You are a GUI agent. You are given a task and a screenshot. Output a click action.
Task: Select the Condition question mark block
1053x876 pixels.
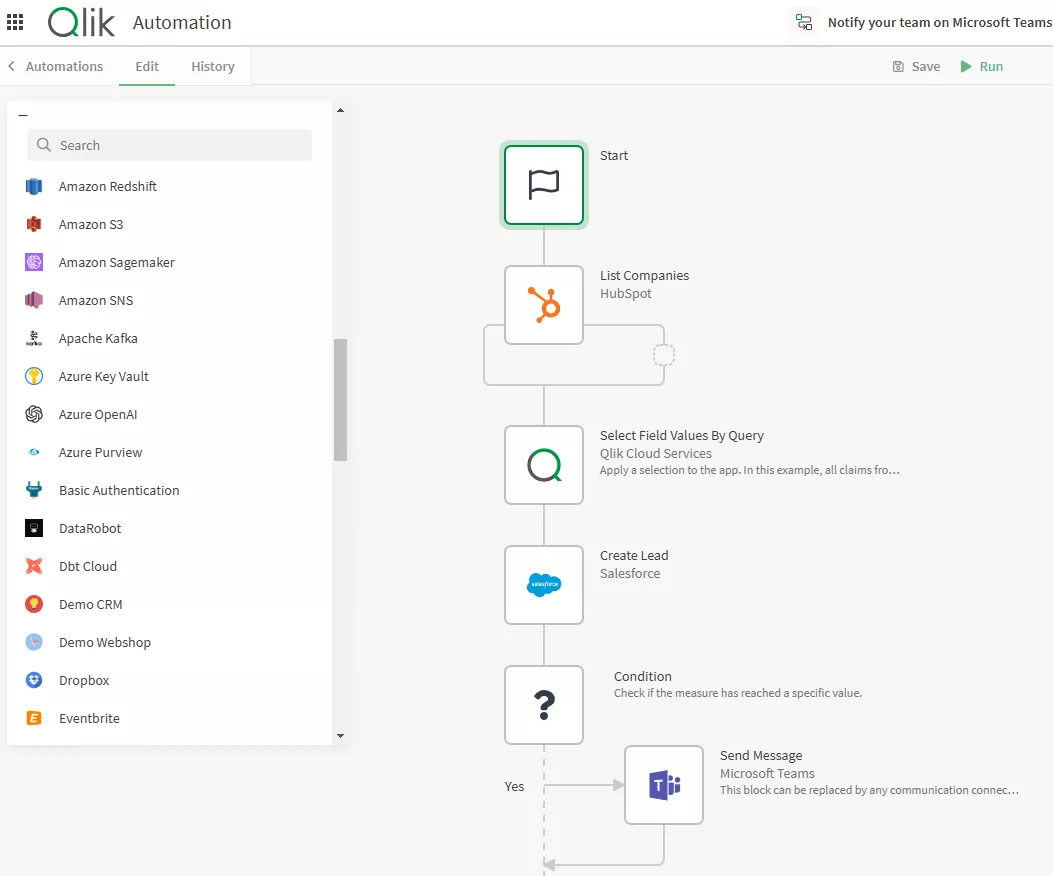pos(543,705)
